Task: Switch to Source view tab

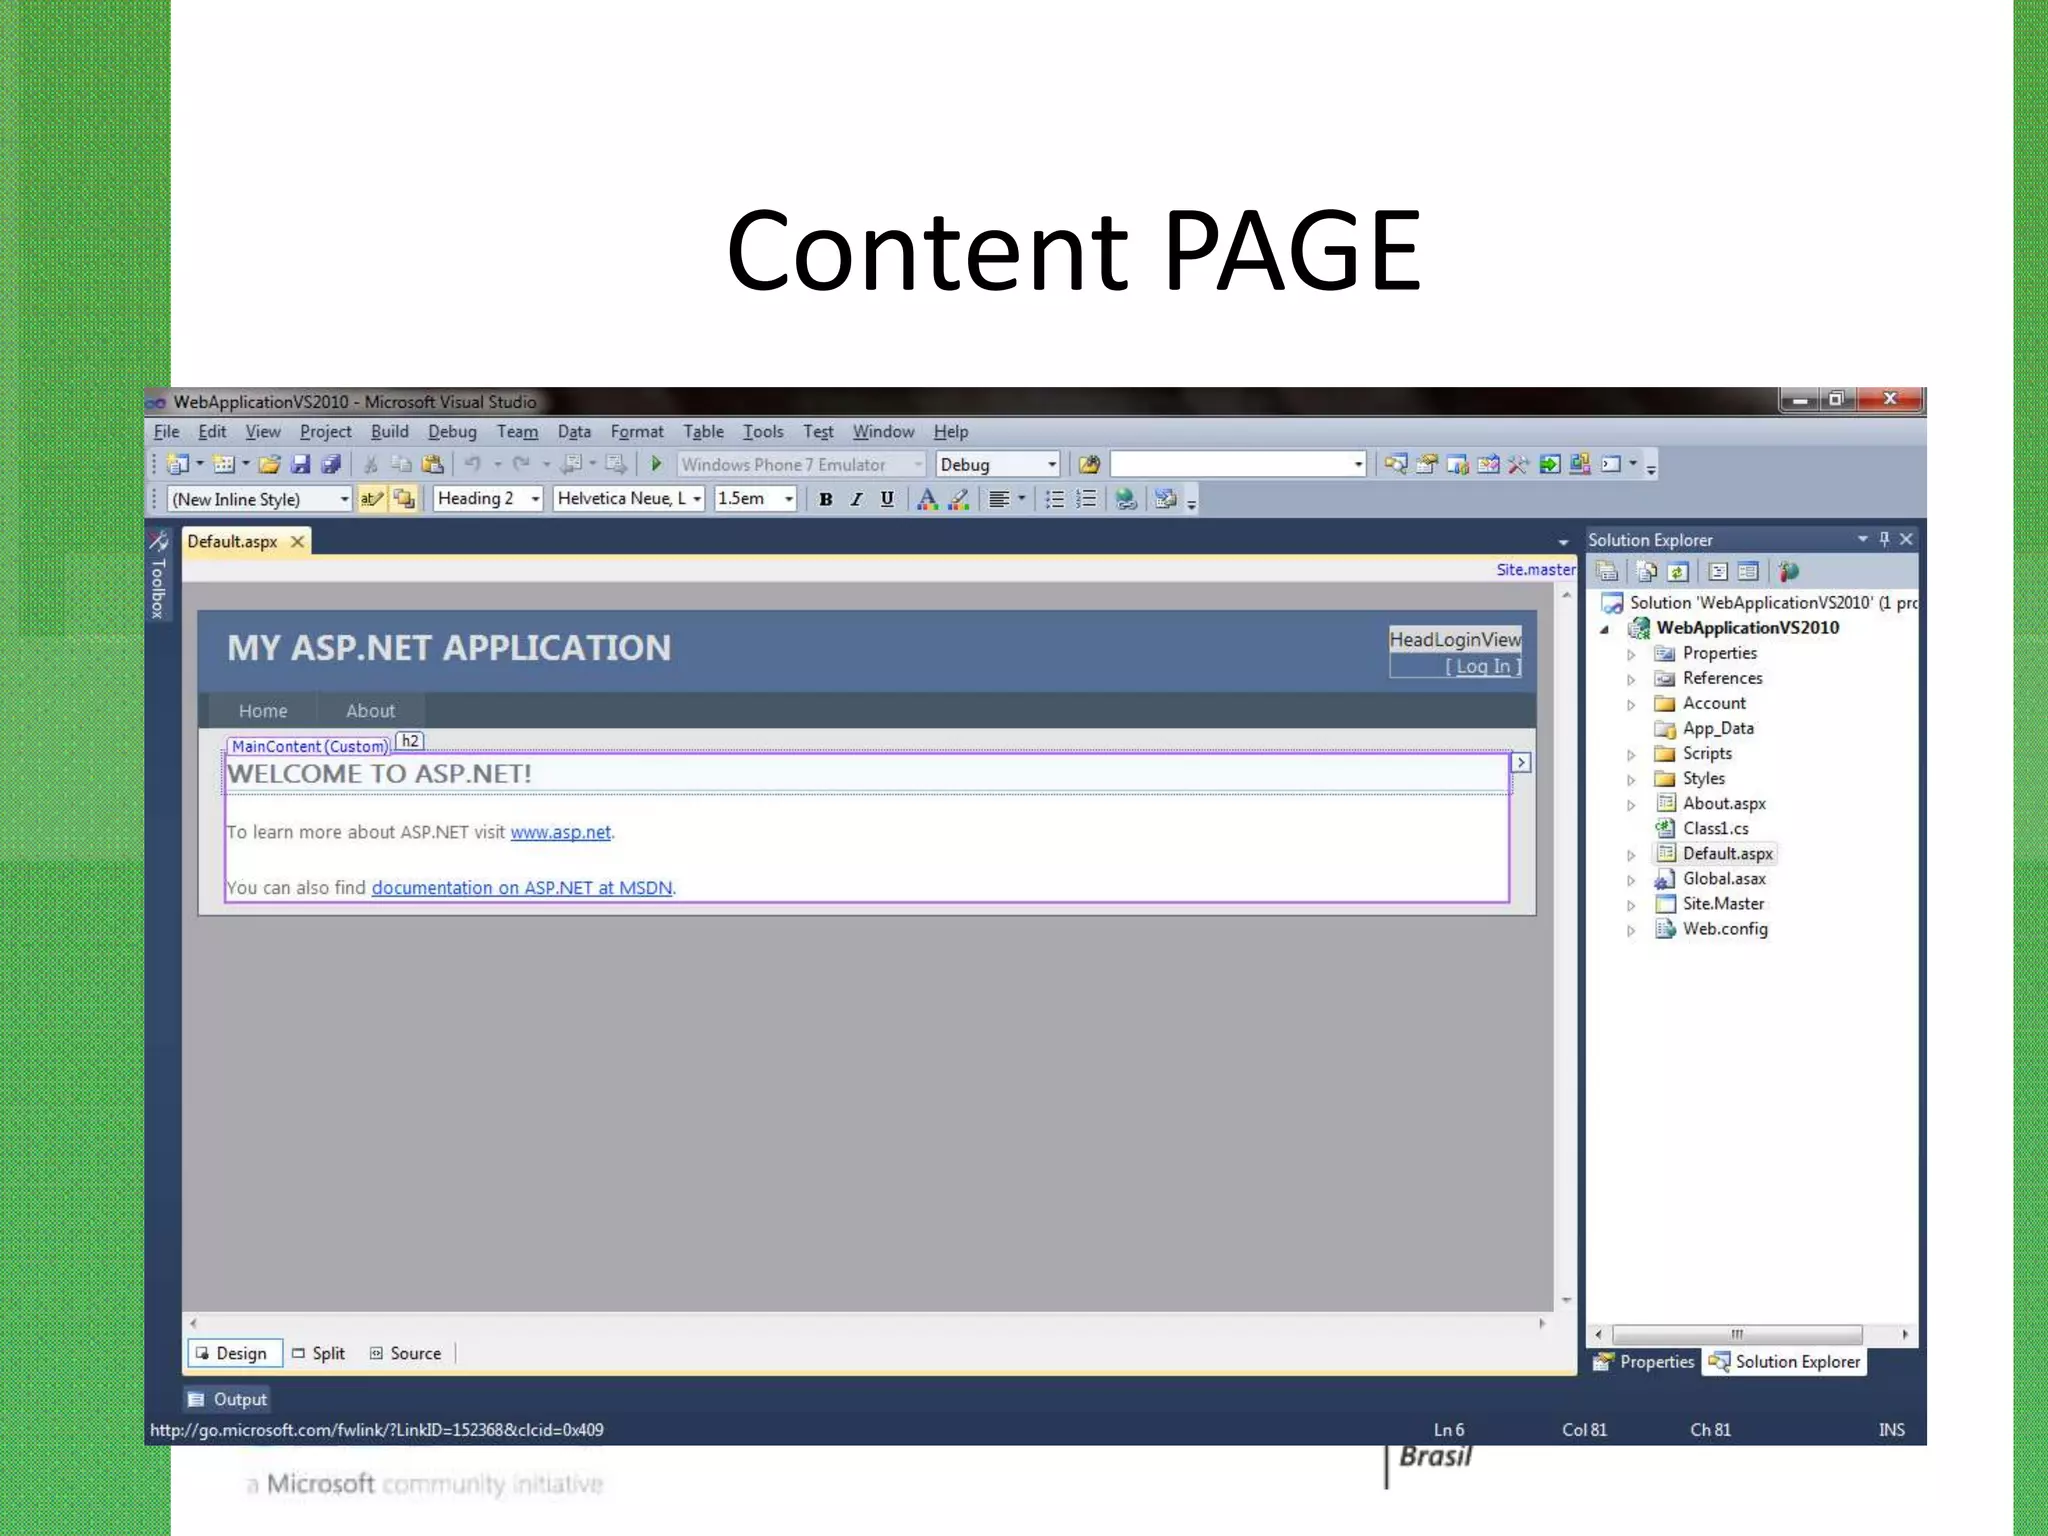Action: pos(405,1353)
